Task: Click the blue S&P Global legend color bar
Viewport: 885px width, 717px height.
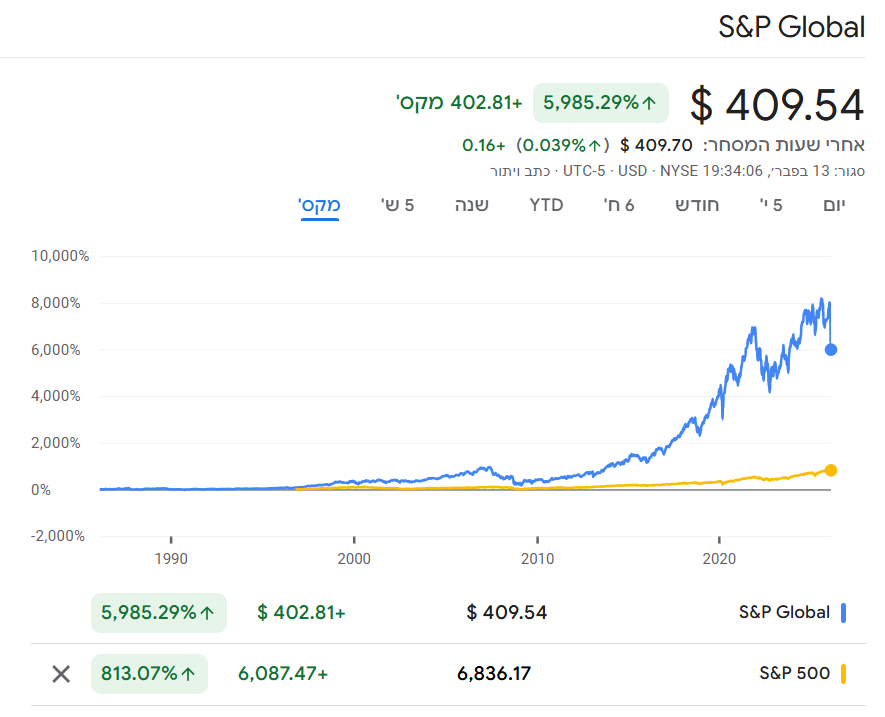Action: point(844,613)
